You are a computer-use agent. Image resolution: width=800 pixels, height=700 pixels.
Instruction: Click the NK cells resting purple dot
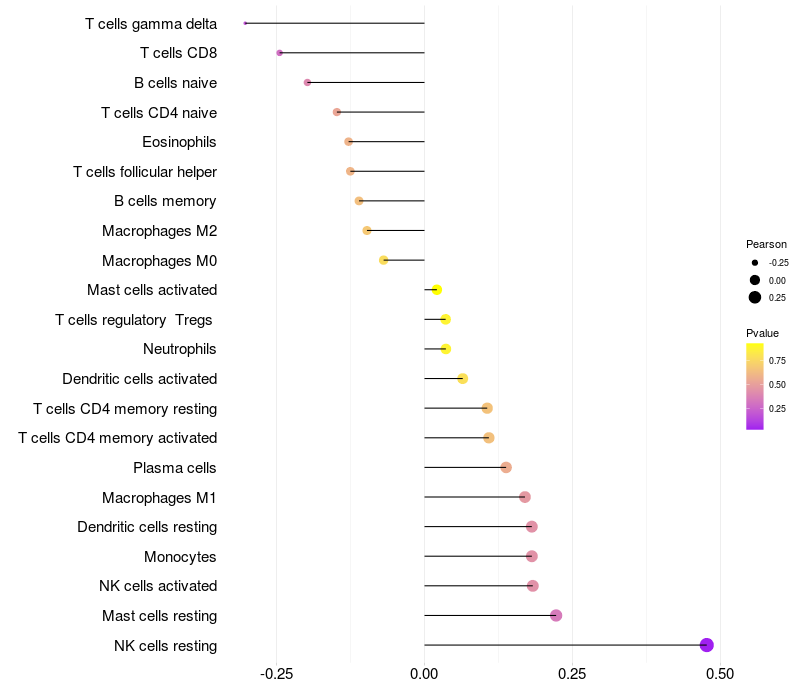click(706, 645)
